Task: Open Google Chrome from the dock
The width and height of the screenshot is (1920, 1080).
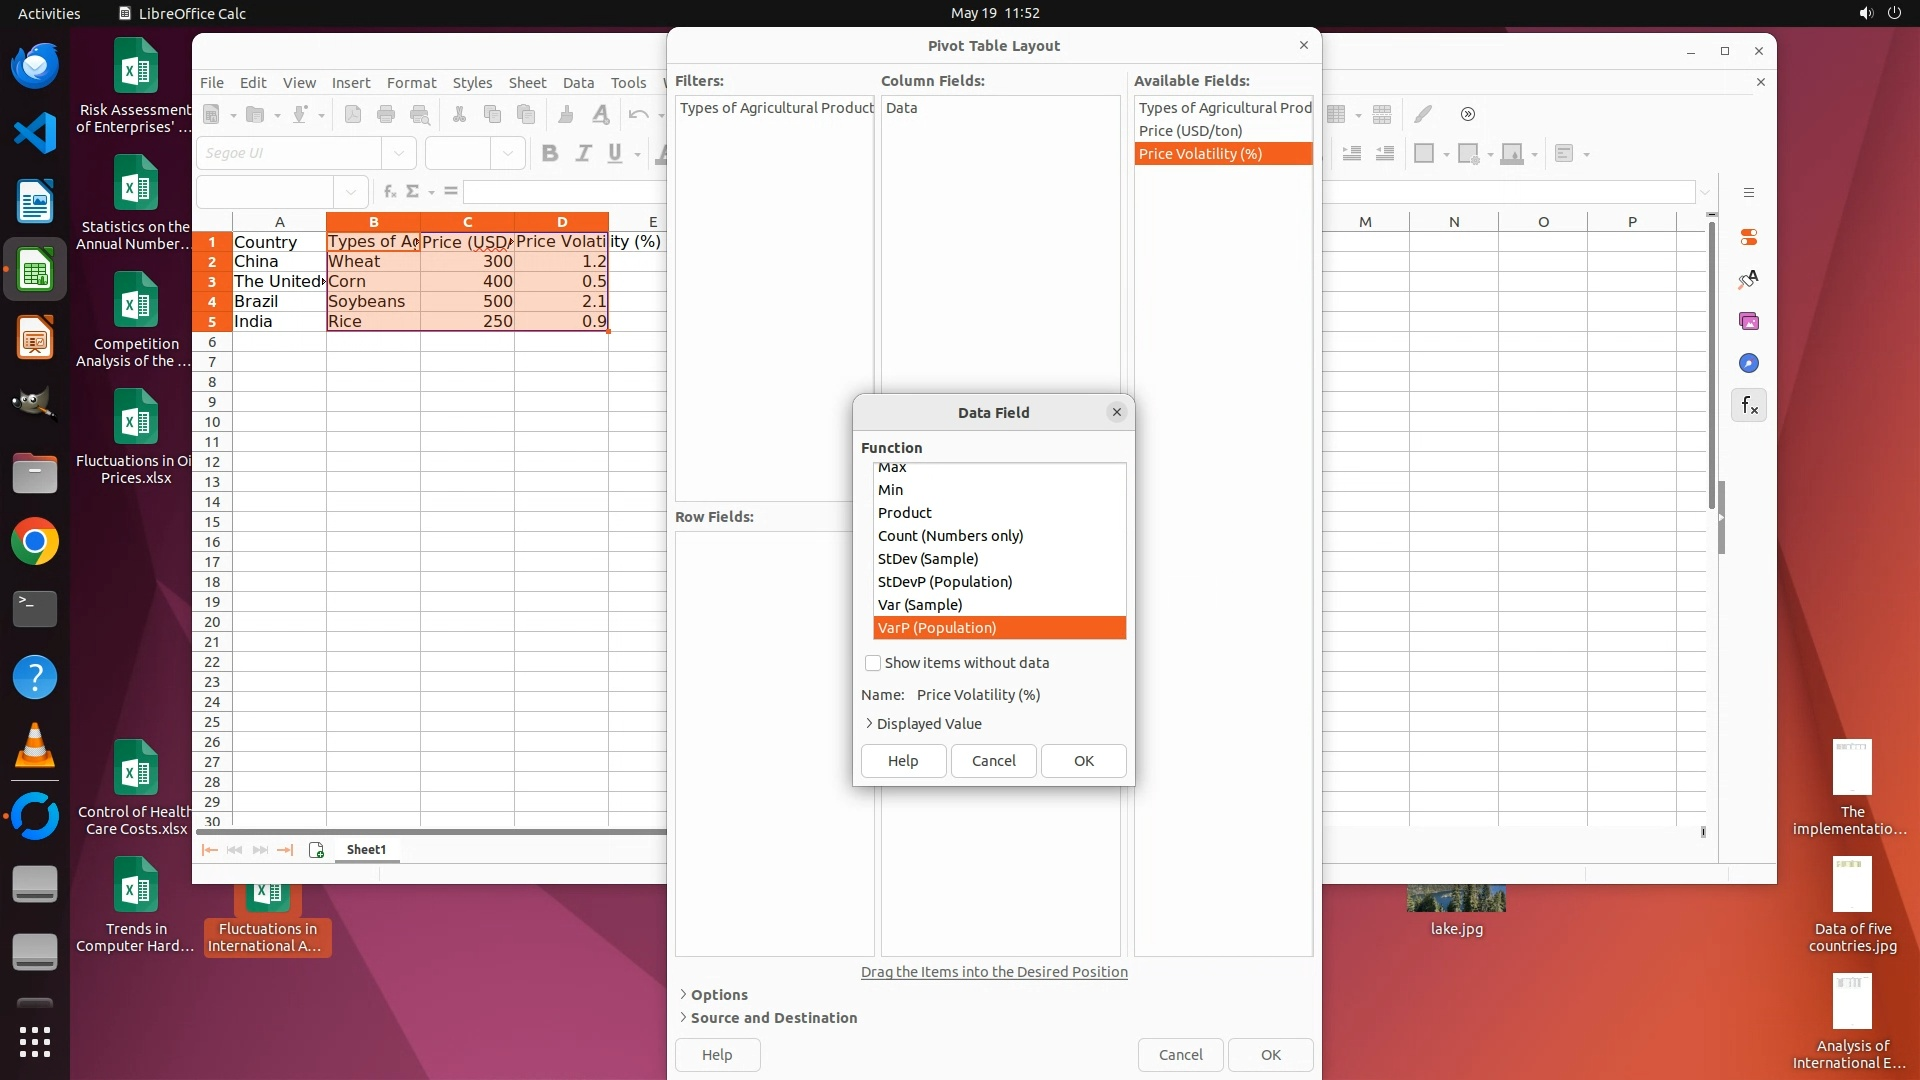Action: (35, 542)
